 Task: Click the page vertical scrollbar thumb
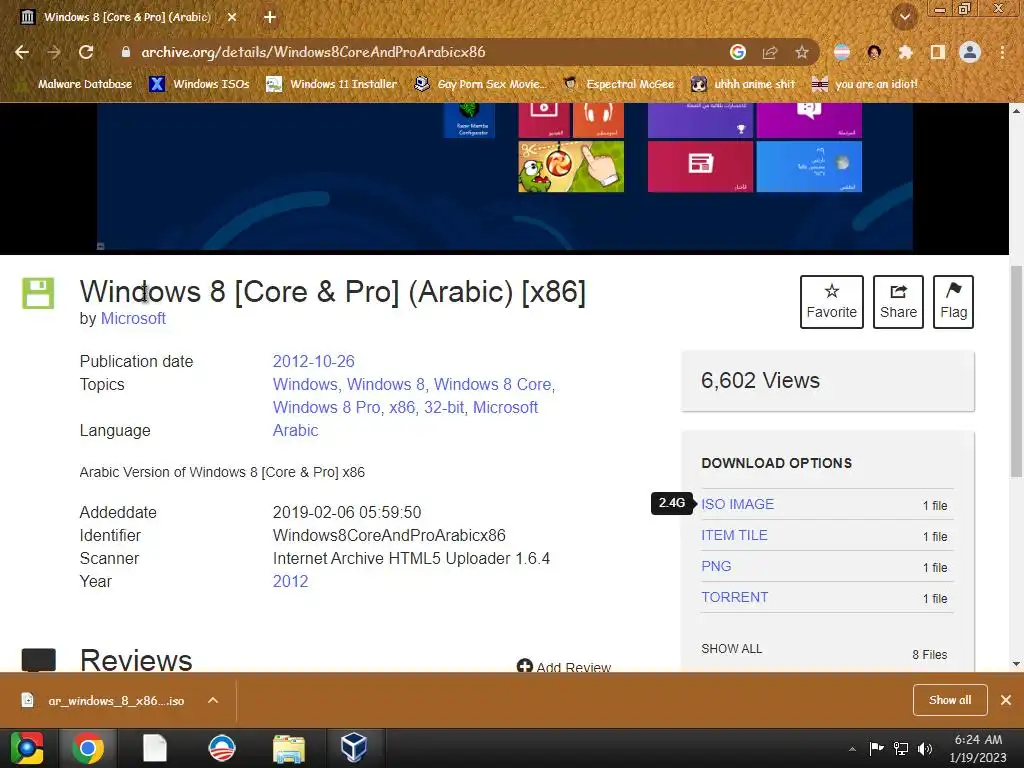tap(1016, 371)
